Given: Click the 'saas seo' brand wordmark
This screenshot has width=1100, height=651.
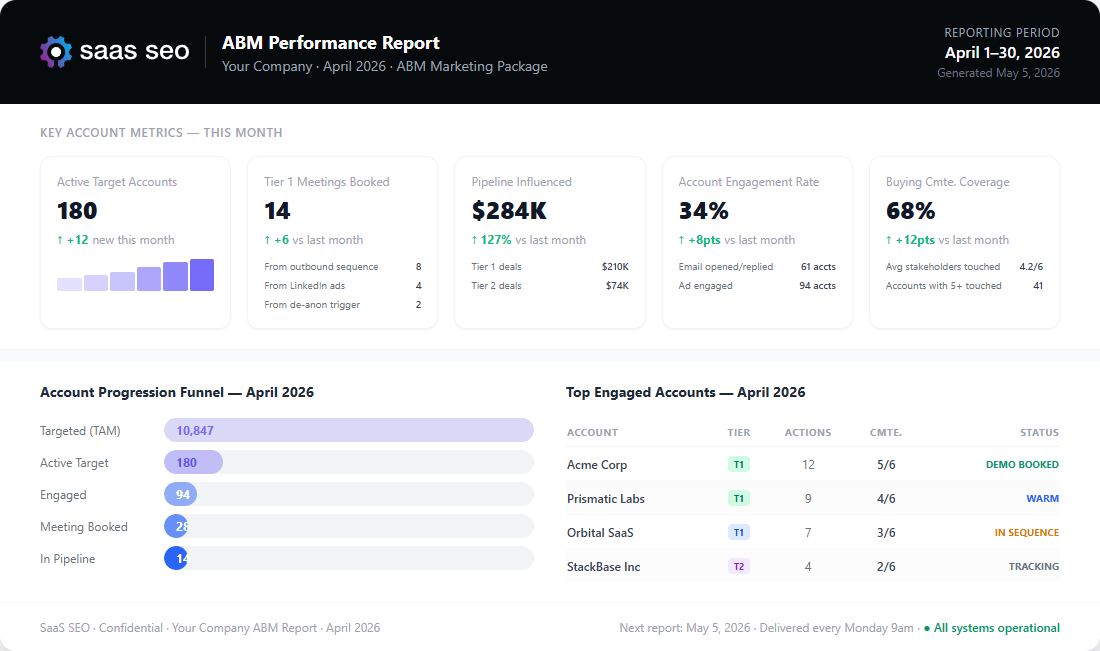Looking at the screenshot, I should (134, 51).
